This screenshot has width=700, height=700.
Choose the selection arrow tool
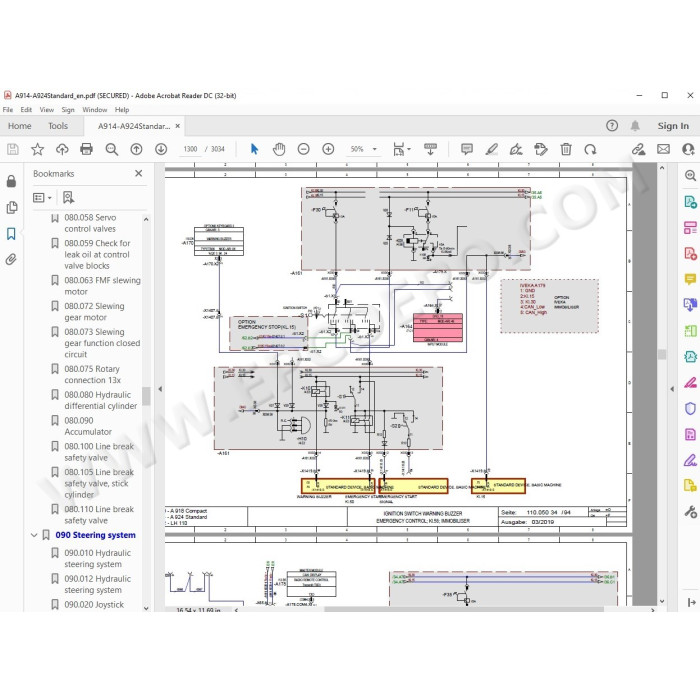[x=254, y=149]
